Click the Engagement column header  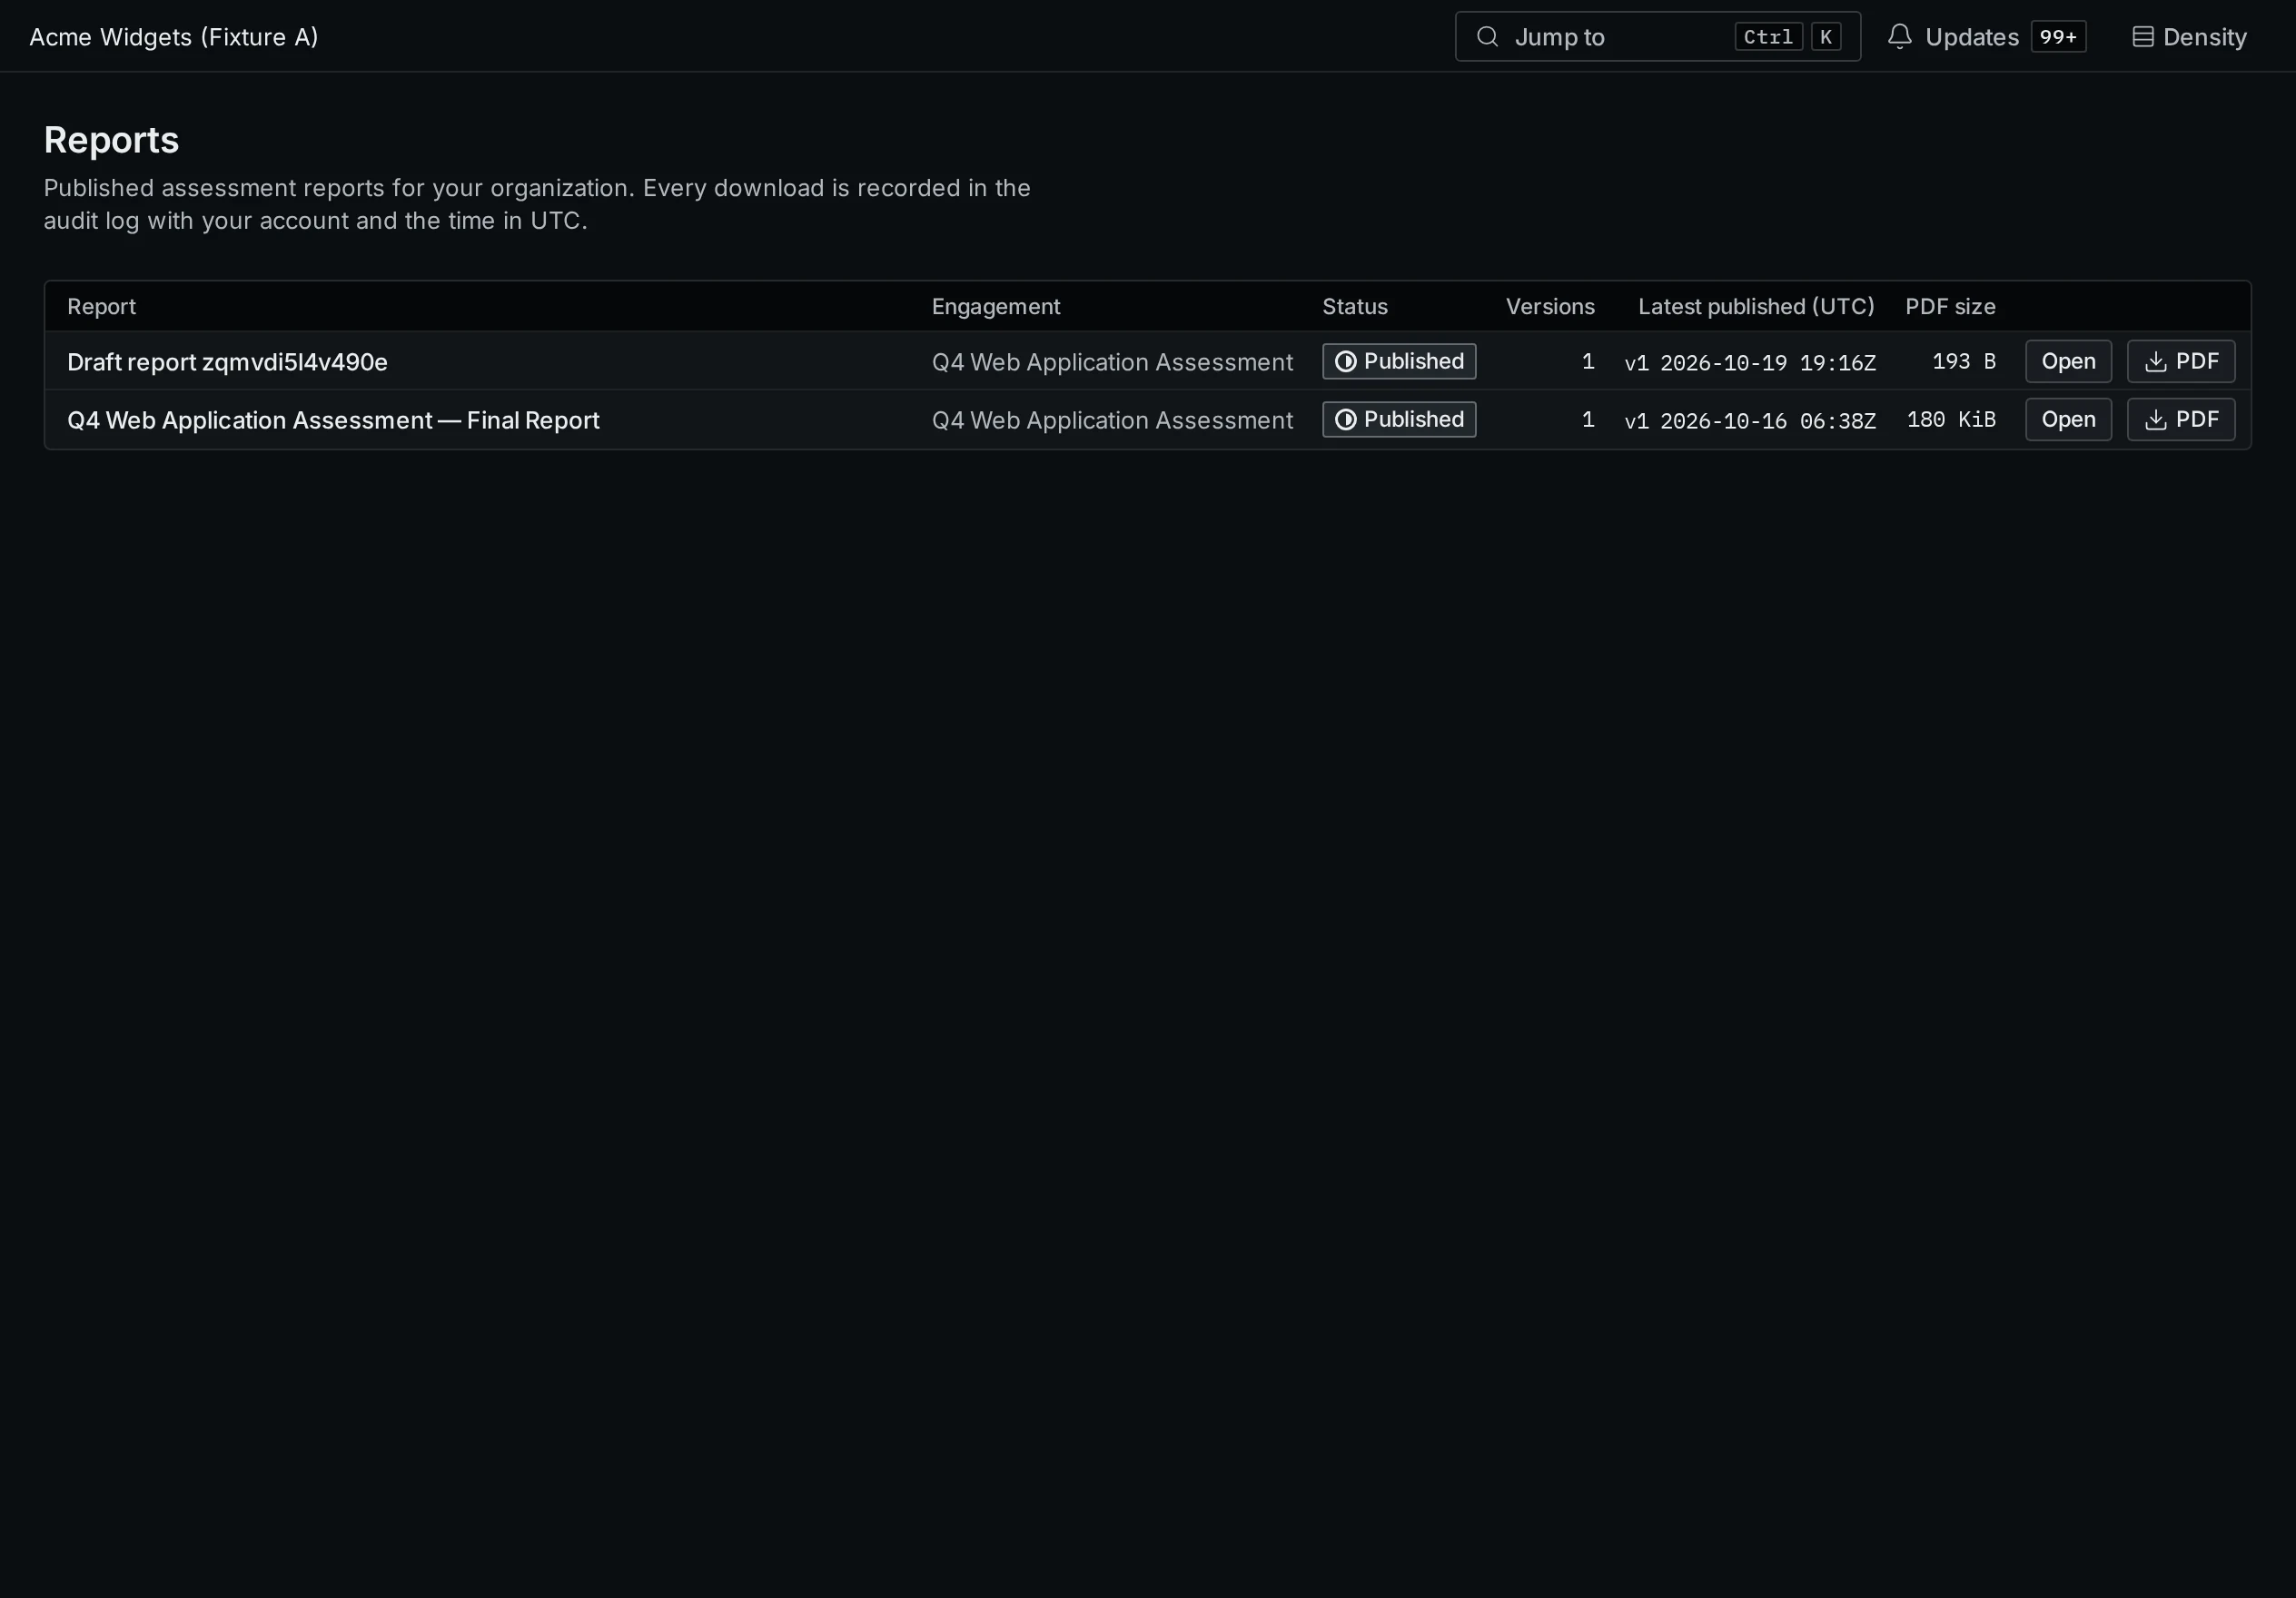[x=996, y=307]
